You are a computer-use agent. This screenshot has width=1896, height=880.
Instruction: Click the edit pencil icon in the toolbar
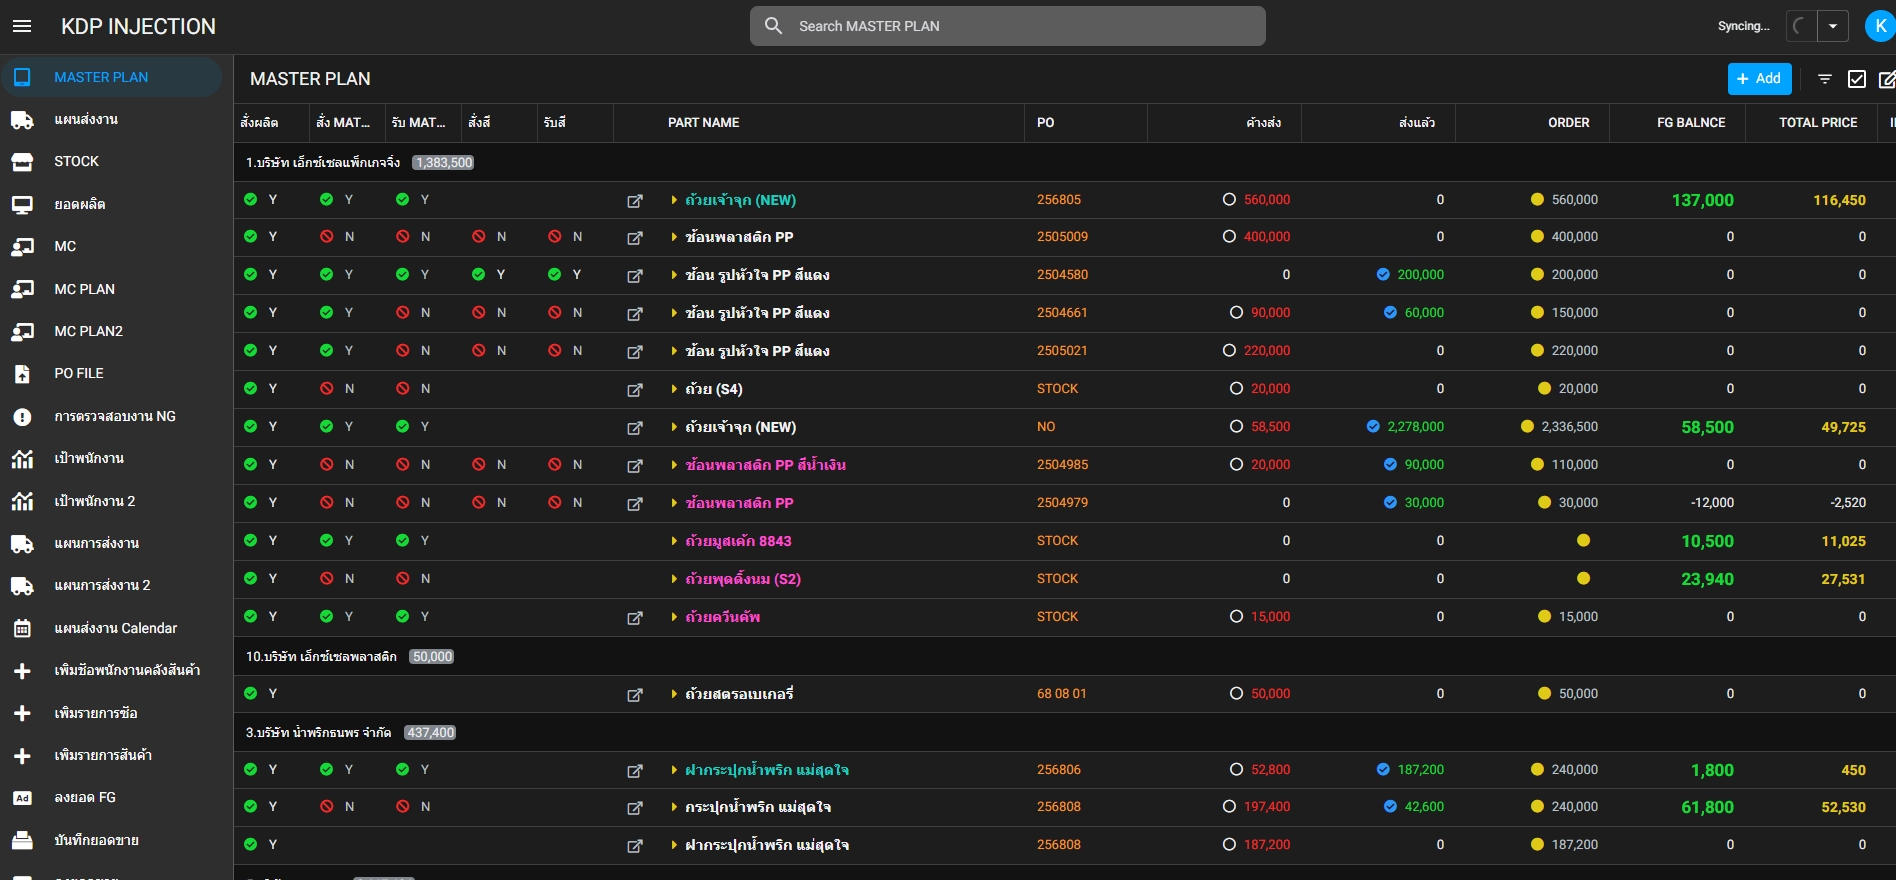click(1887, 79)
